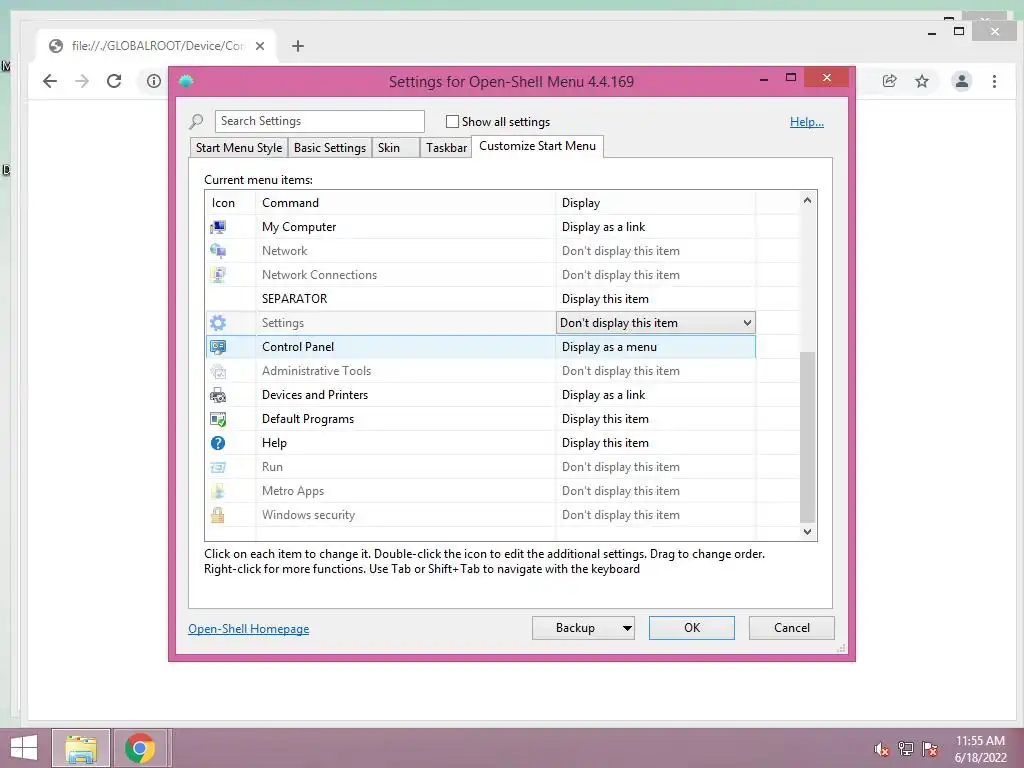Select the Administrative Tools command text

pyautogui.click(x=316, y=371)
